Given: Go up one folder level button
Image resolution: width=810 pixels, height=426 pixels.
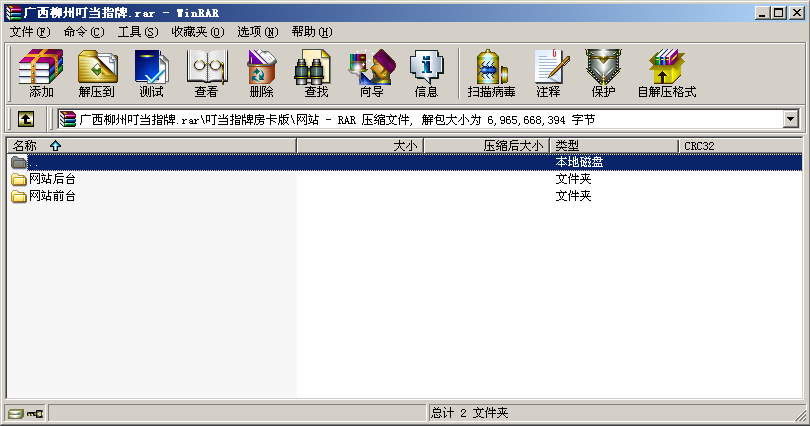Looking at the screenshot, I should [x=26, y=119].
